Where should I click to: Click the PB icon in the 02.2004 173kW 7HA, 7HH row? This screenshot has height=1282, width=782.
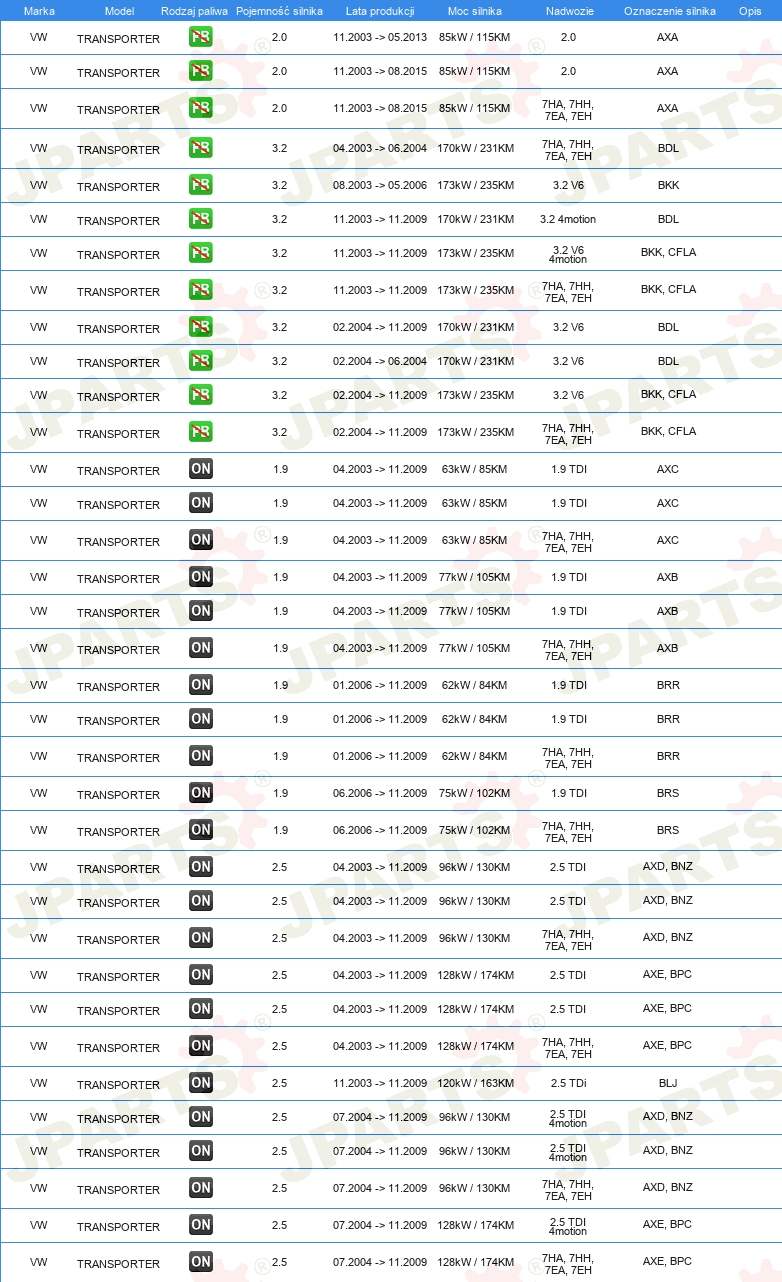coord(201,432)
